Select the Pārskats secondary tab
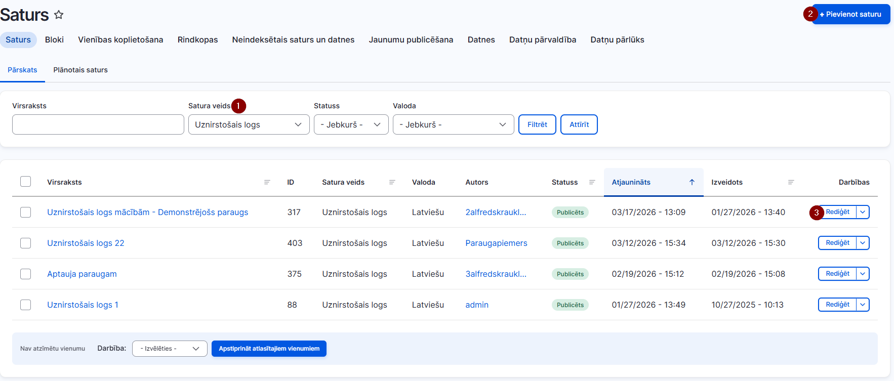The height and width of the screenshot is (381, 894). point(22,70)
